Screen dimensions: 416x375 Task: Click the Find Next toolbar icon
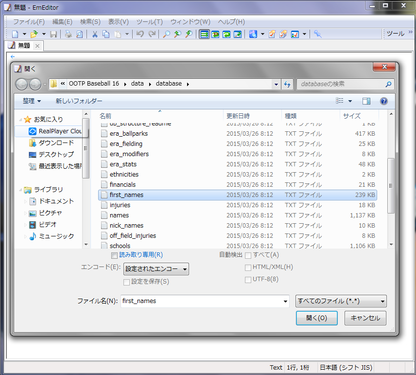(177, 34)
